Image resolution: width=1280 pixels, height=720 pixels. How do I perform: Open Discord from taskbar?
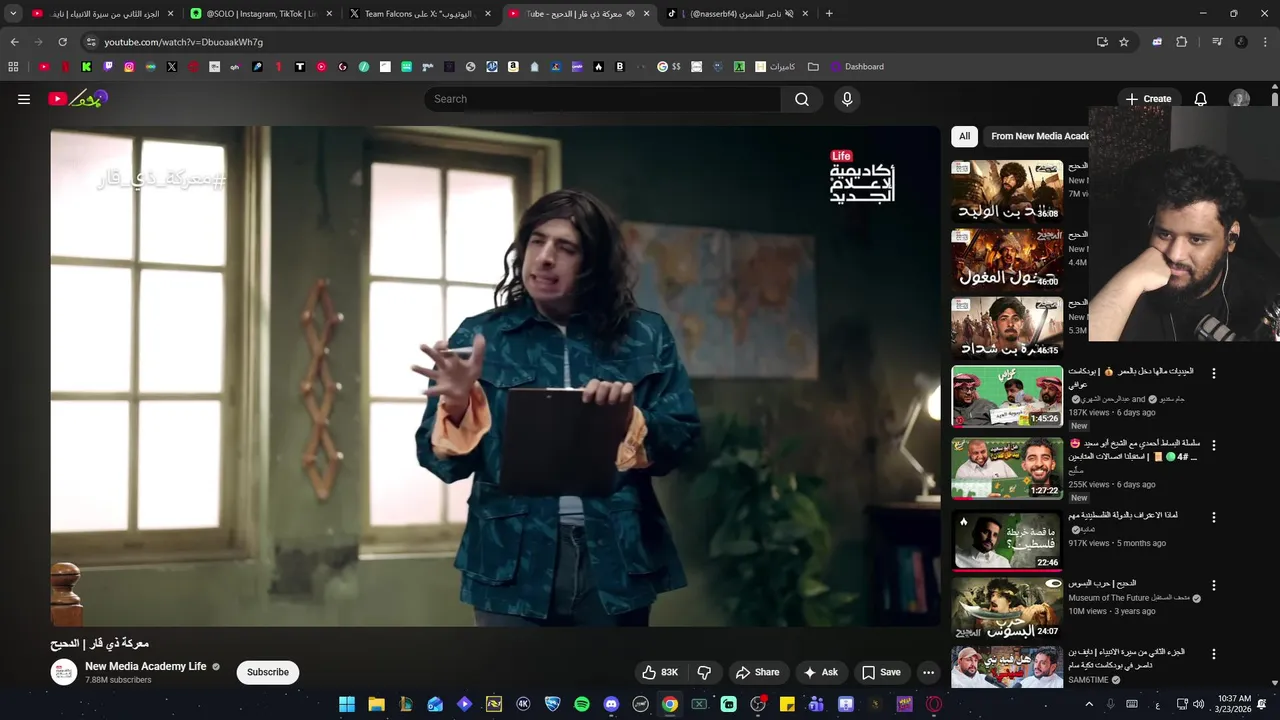click(611, 704)
